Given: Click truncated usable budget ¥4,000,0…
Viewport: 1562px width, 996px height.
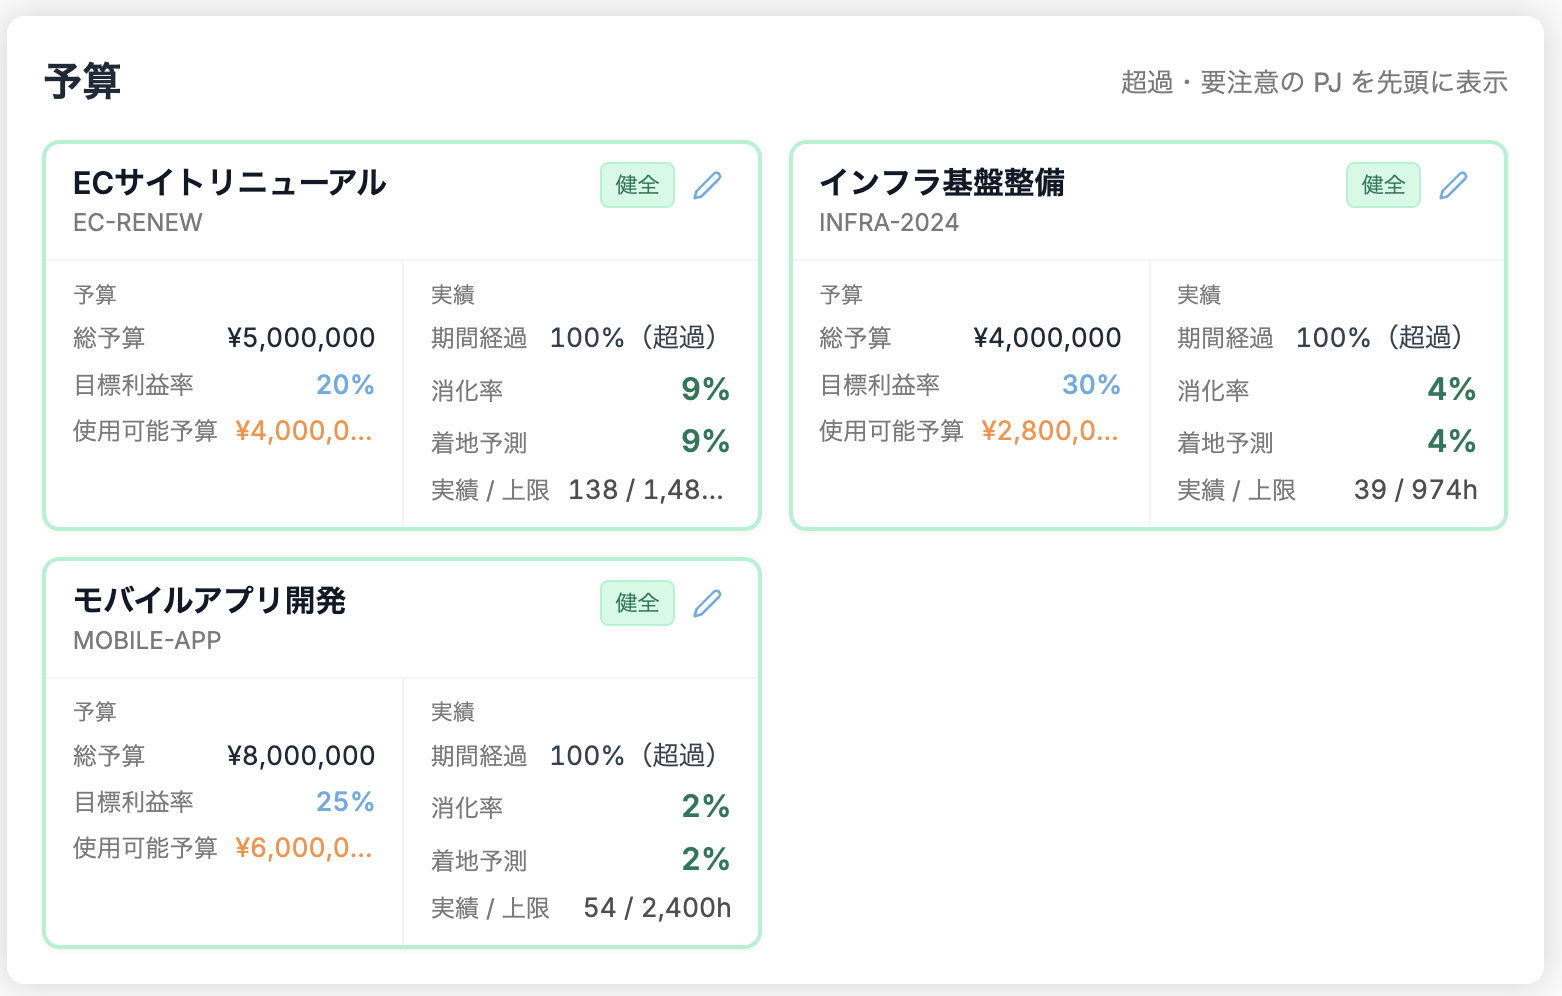Looking at the screenshot, I should coord(304,431).
